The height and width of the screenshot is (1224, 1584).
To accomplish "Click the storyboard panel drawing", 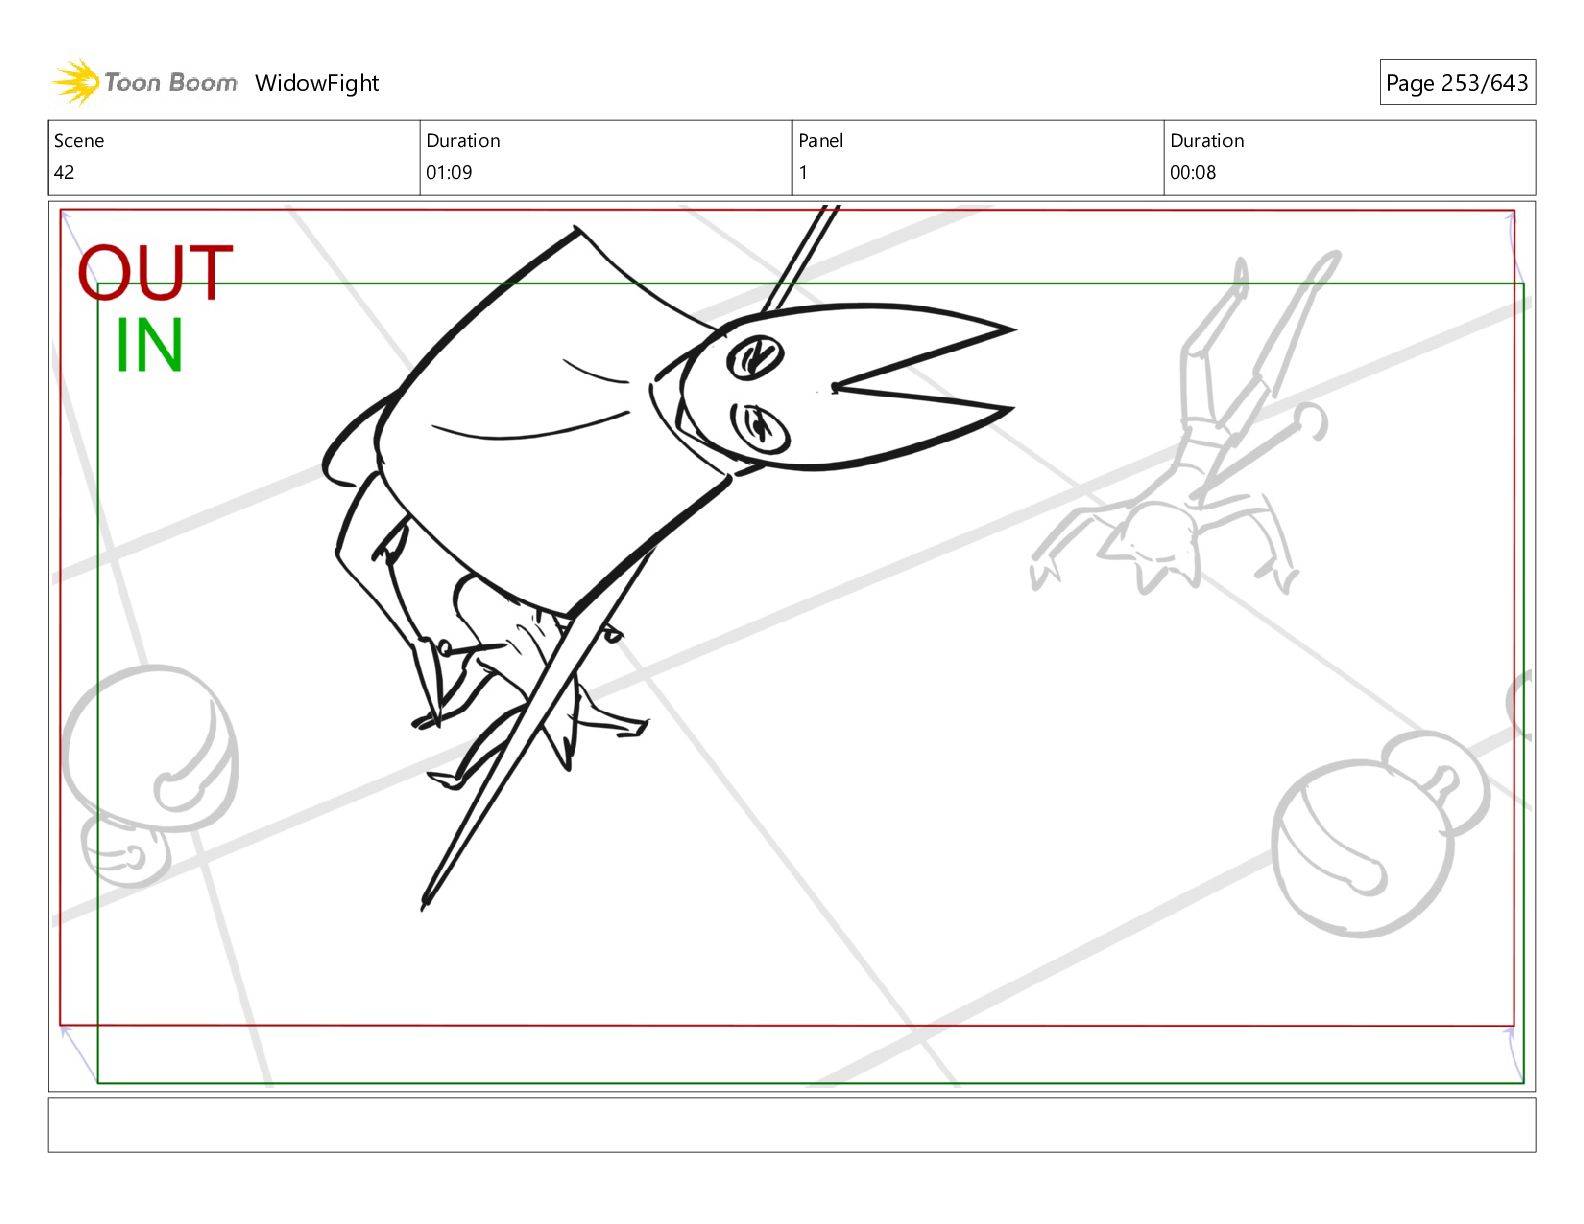I will 792,646.
